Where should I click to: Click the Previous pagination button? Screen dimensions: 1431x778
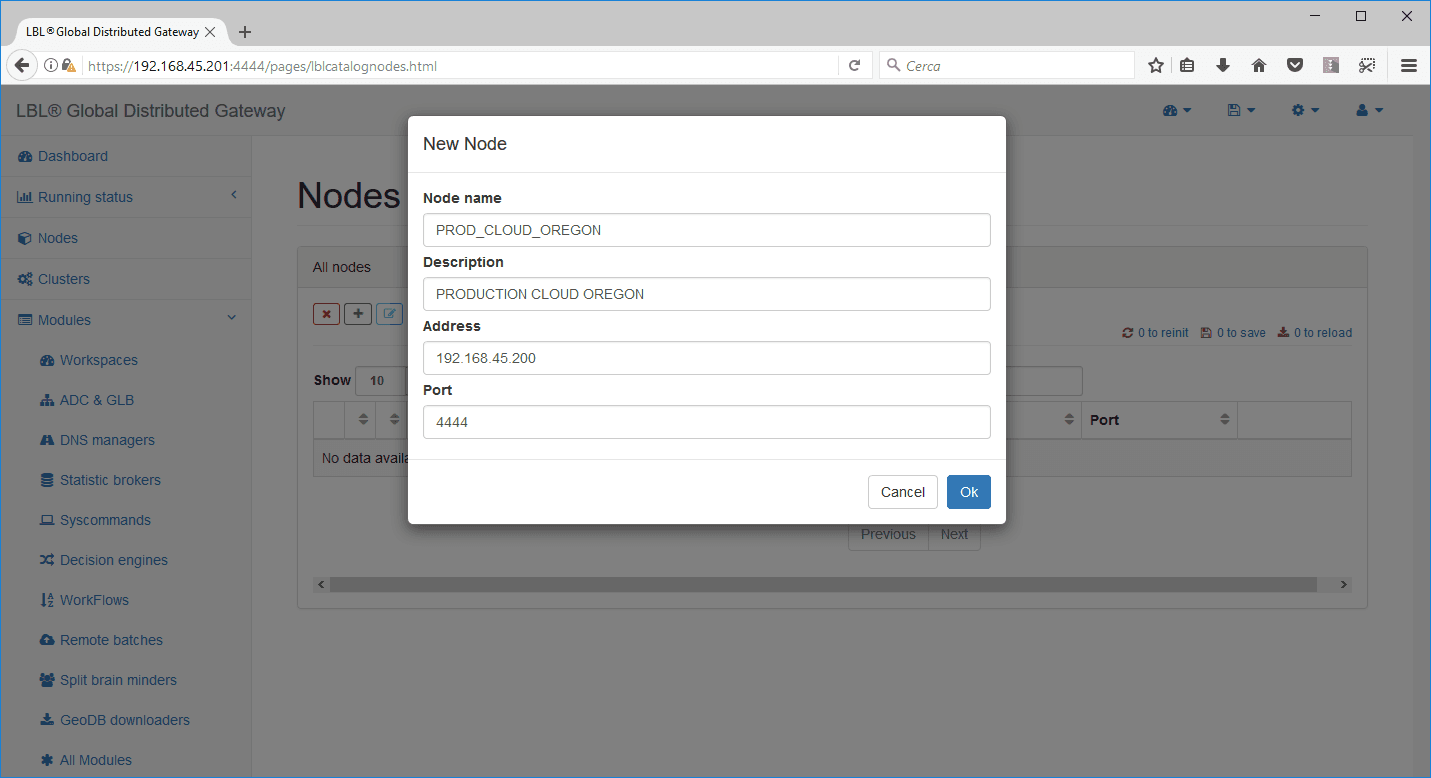[x=888, y=534]
